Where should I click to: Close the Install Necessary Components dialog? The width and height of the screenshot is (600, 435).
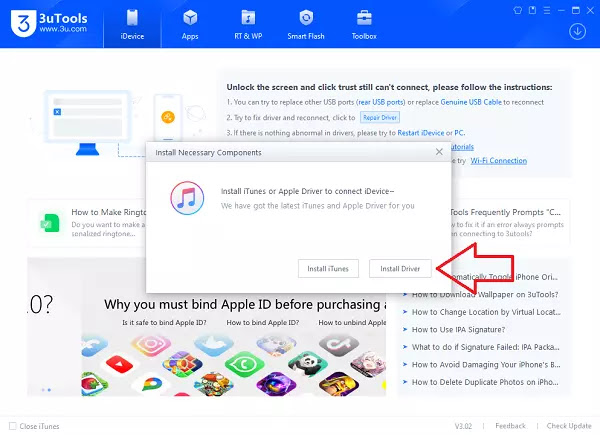[439, 152]
